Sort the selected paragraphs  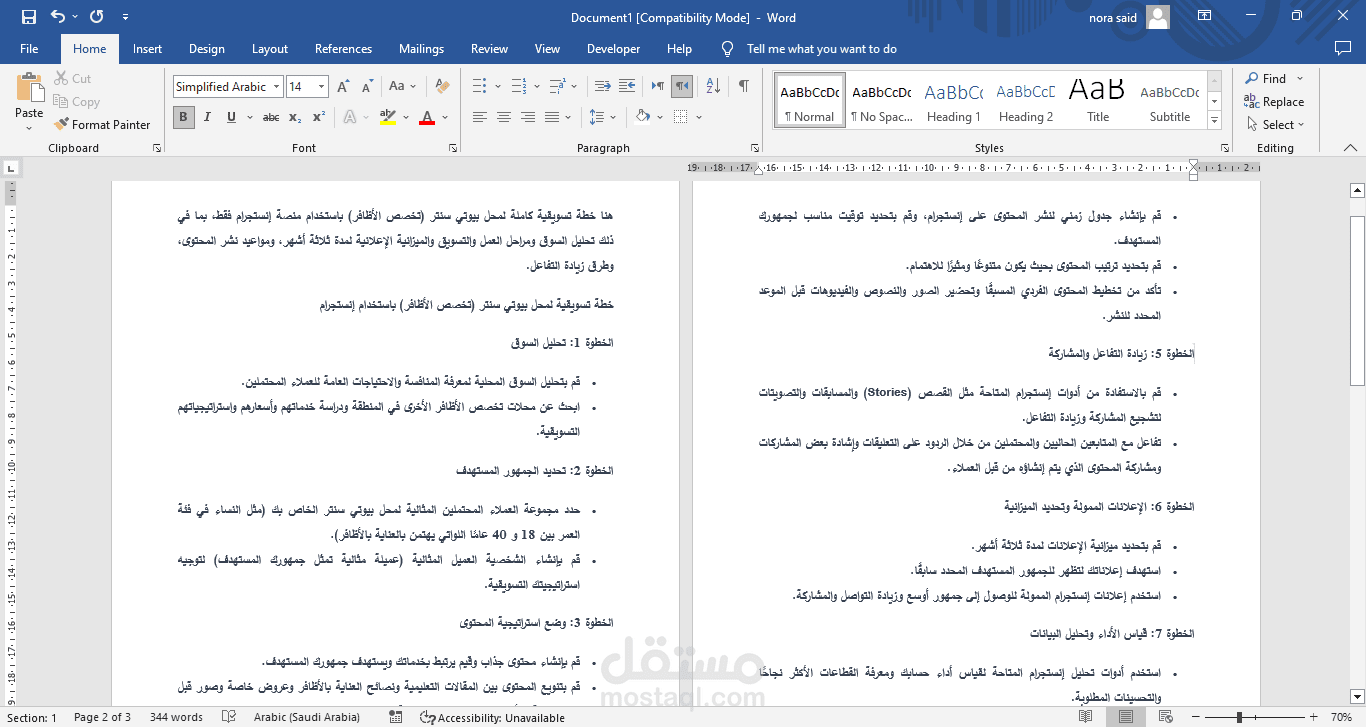click(x=714, y=86)
